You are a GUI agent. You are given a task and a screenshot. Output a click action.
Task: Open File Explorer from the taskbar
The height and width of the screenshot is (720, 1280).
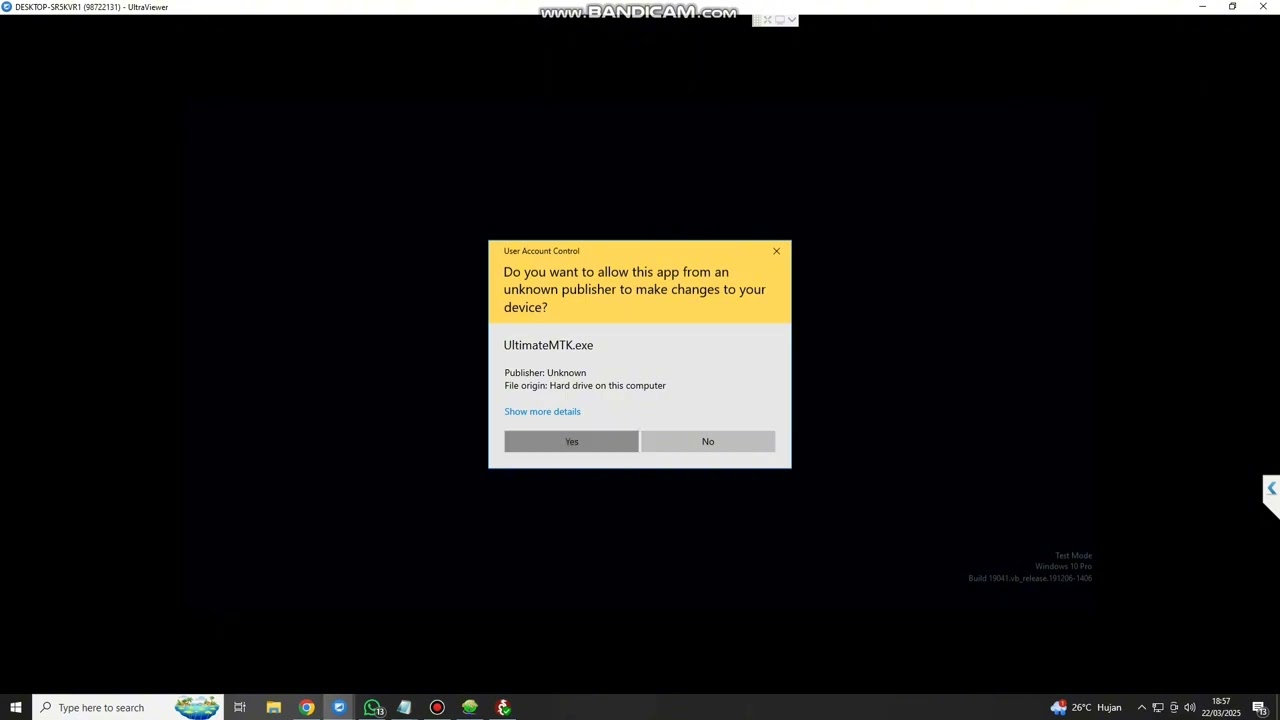(273, 707)
